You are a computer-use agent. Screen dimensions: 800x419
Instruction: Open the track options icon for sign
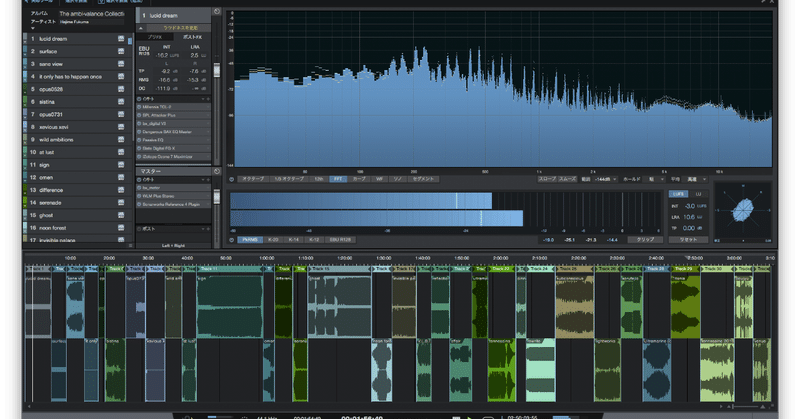pyautogui.click(x=121, y=165)
